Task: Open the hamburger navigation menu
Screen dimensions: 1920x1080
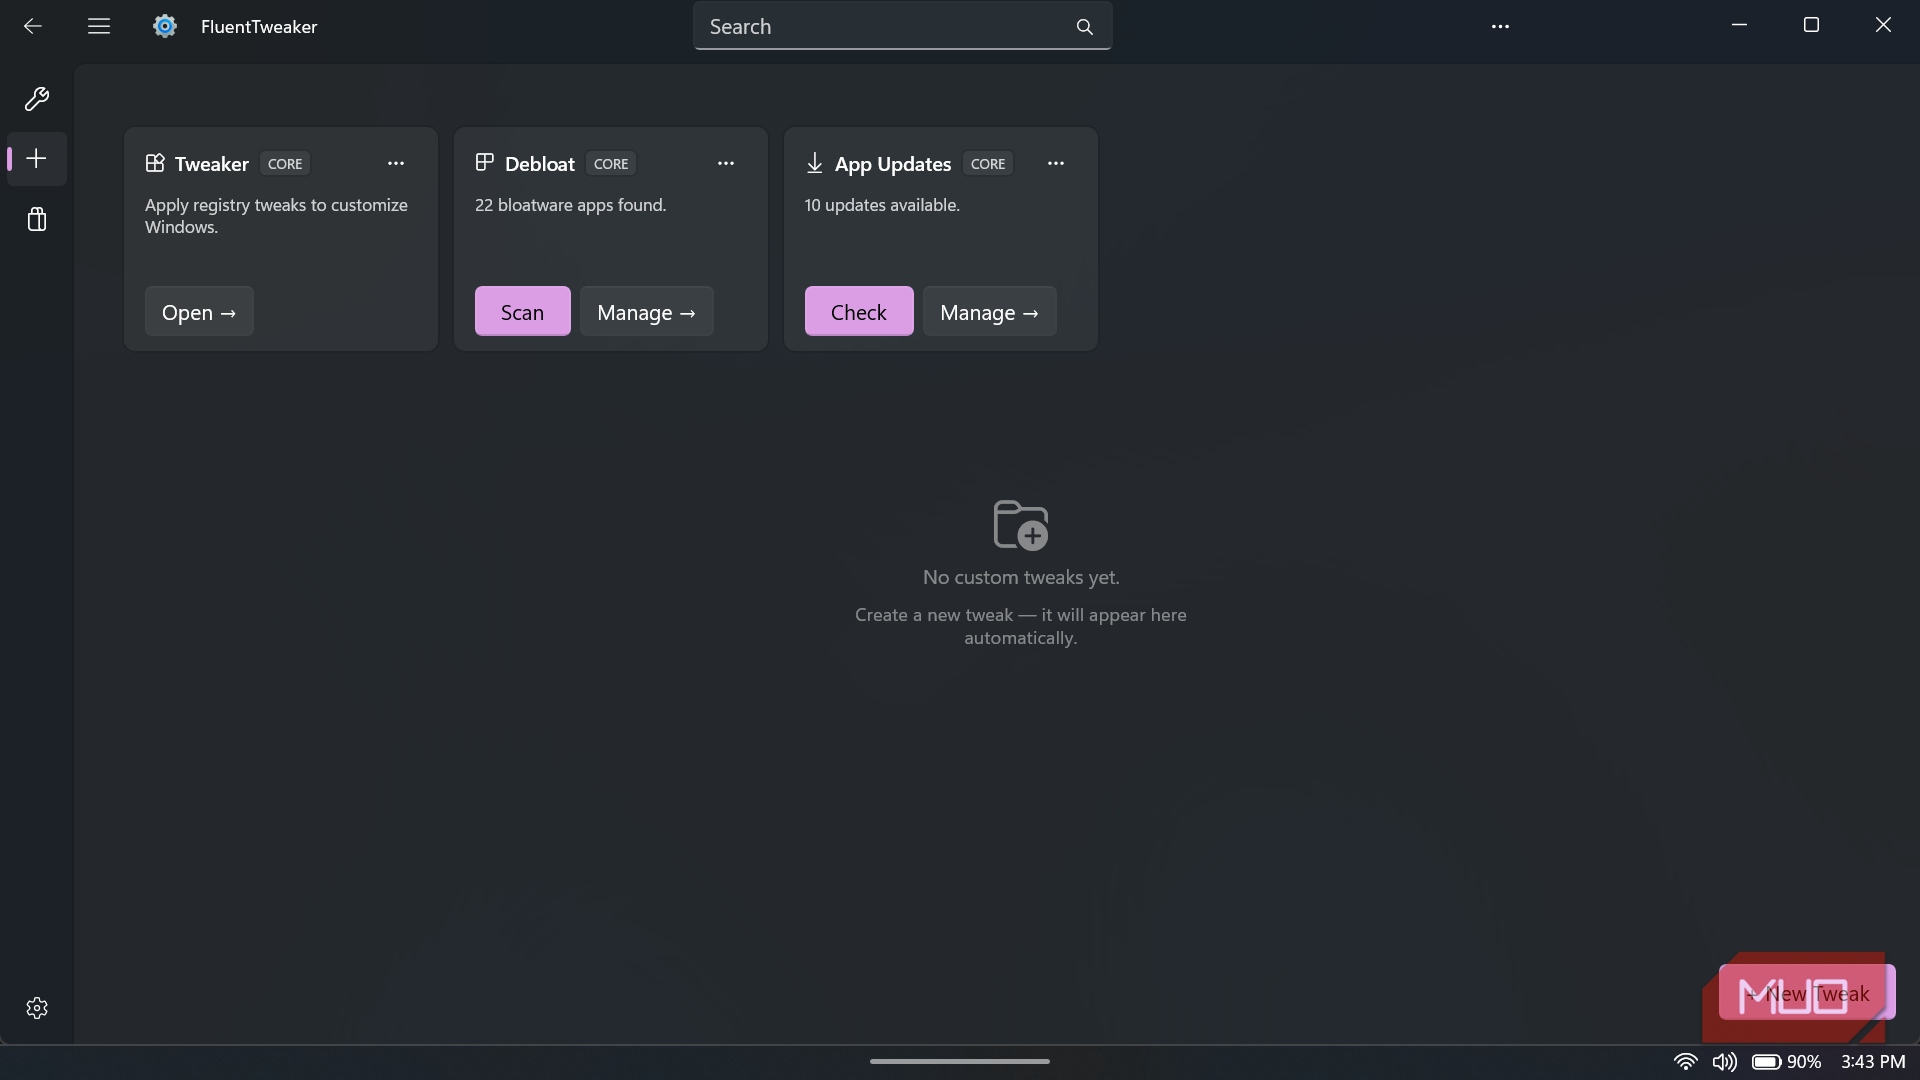Action: [99, 26]
